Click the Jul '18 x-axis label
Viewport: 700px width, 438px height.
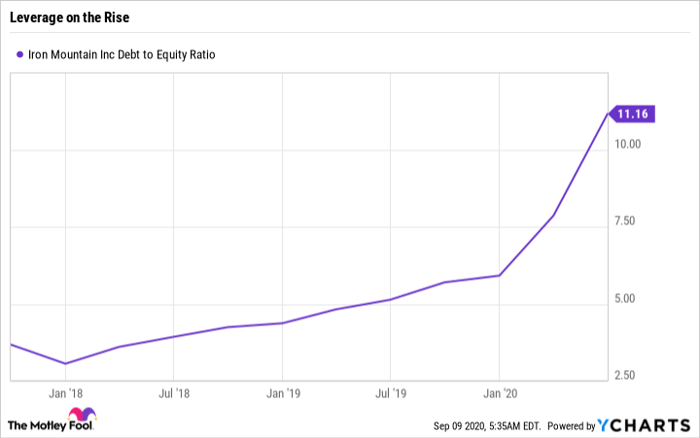pyautogui.click(x=174, y=393)
